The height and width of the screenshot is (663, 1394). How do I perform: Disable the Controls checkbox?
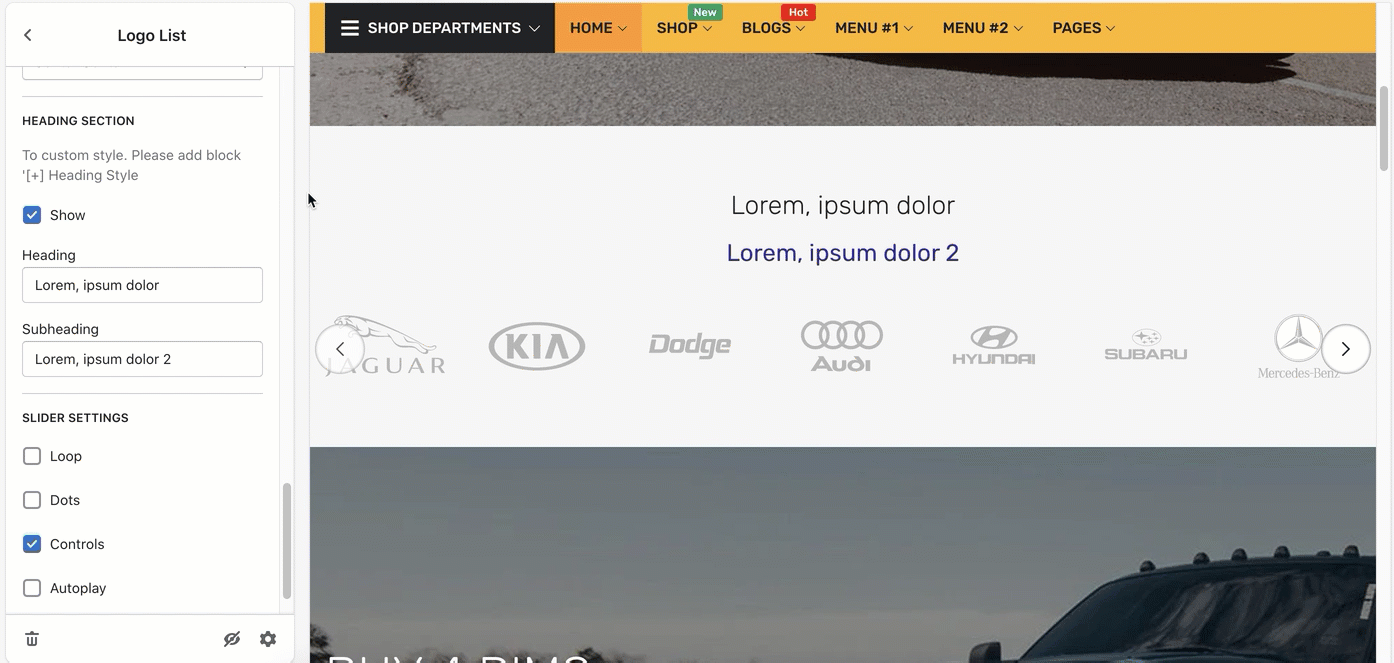pyautogui.click(x=32, y=544)
